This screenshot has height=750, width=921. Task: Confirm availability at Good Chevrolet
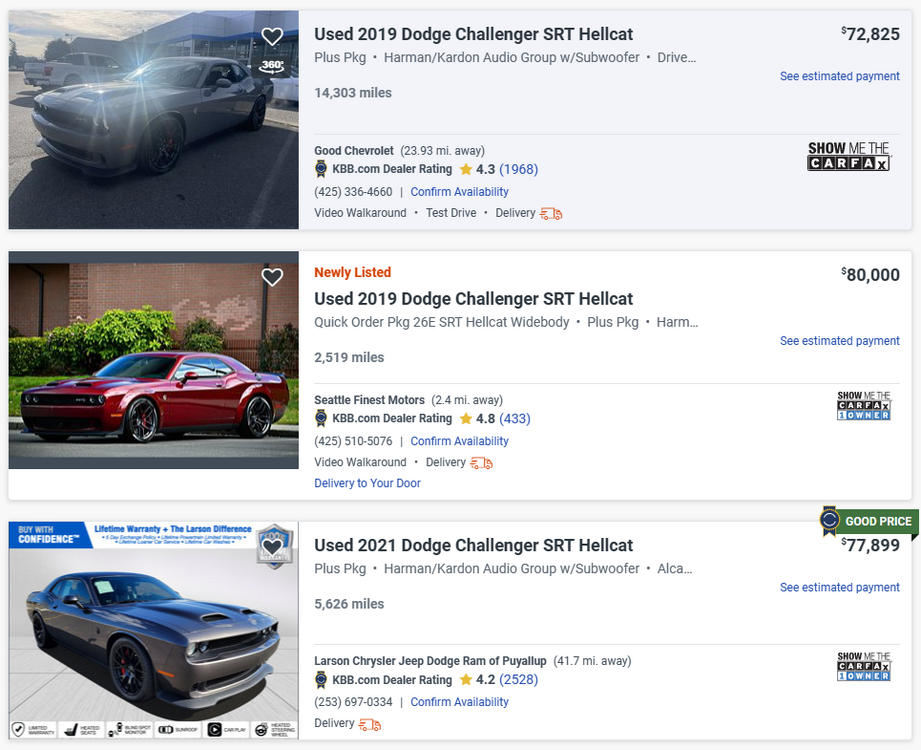pyautogui.click(x=459, y=192)
